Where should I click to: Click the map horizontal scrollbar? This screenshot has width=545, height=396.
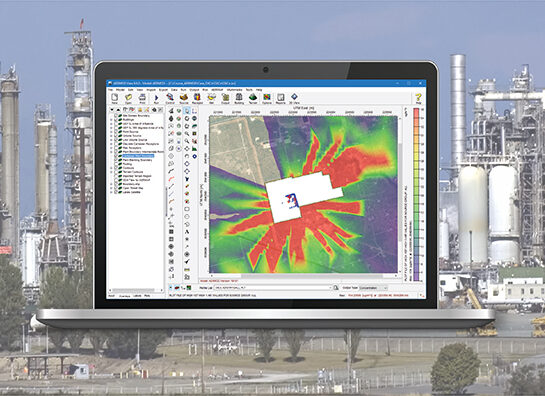pyautogui.click(x=302, y=276)
